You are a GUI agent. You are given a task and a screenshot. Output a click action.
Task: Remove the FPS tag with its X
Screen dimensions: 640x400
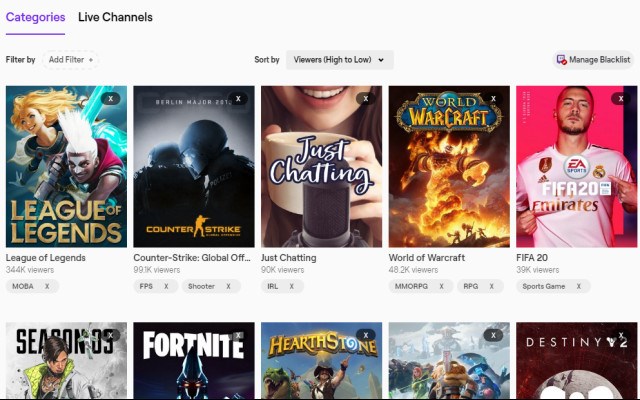pos(166,286)
